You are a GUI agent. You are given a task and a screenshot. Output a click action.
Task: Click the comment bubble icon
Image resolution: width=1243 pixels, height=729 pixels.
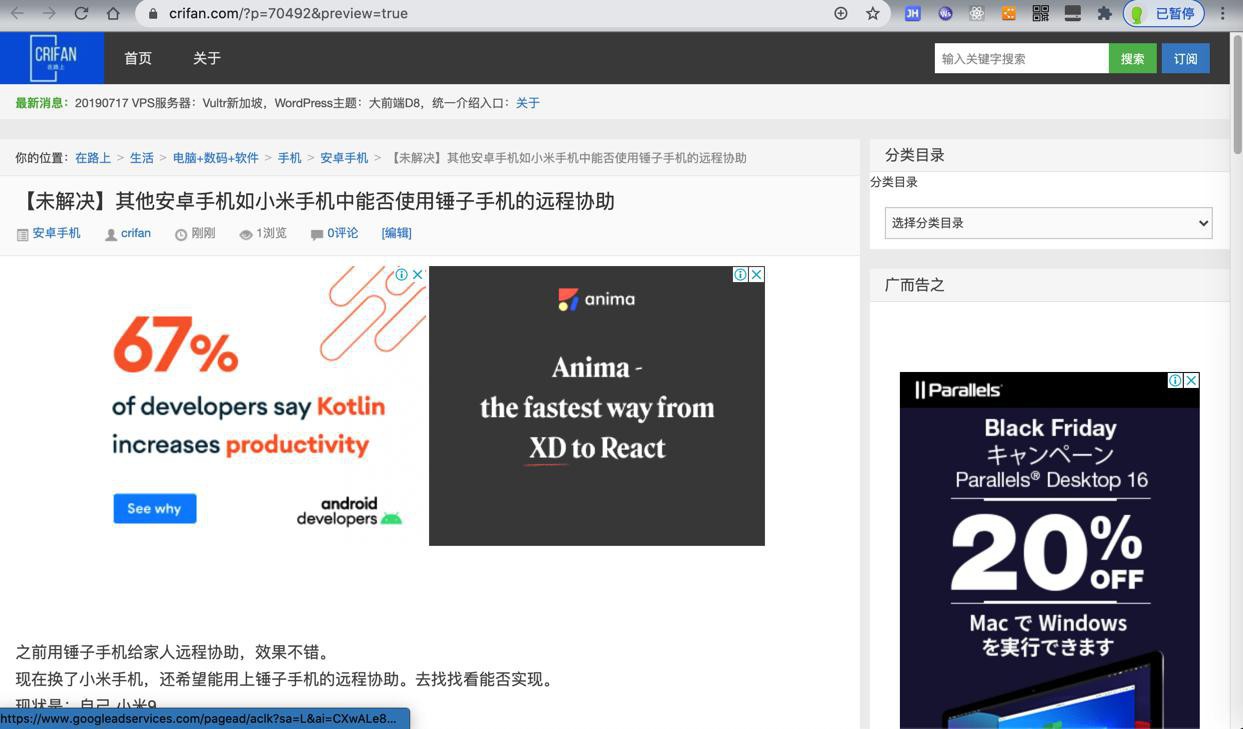point(317,234)
